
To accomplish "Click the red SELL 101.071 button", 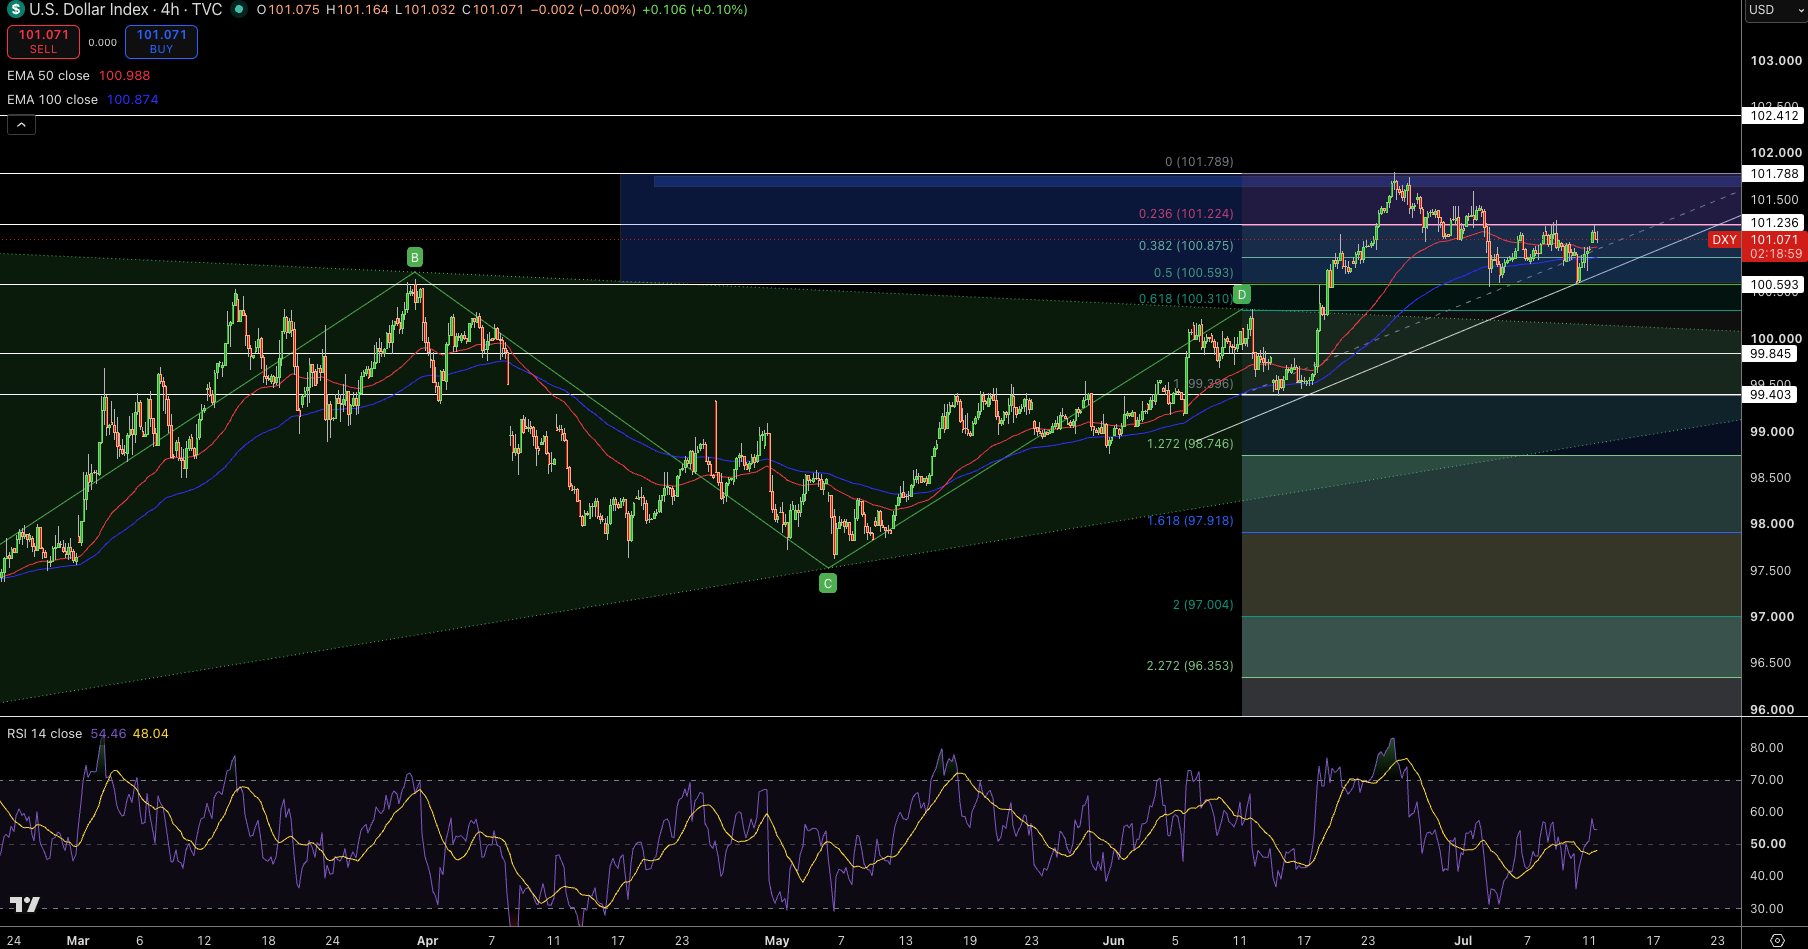I will click(44, 41).
